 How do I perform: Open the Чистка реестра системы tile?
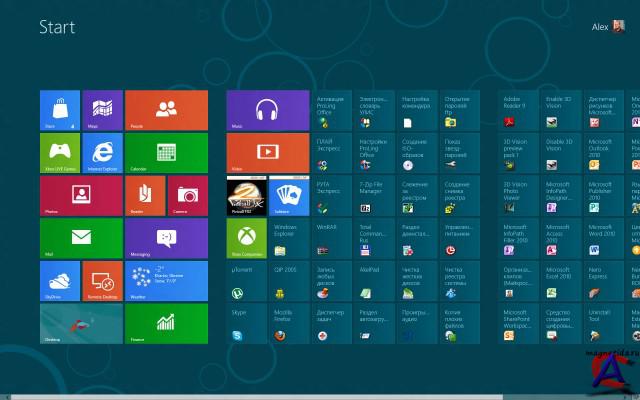pyautogui.click(x=460, y=281)
